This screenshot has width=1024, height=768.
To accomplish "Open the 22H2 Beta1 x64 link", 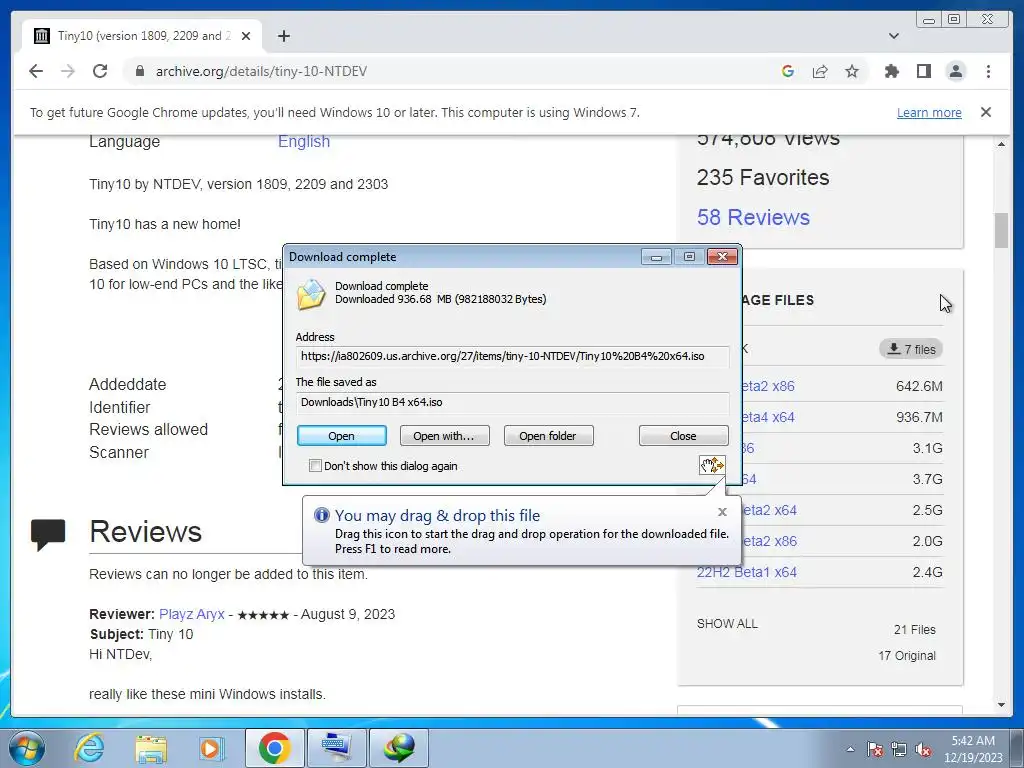I will [x=746, y=572].
